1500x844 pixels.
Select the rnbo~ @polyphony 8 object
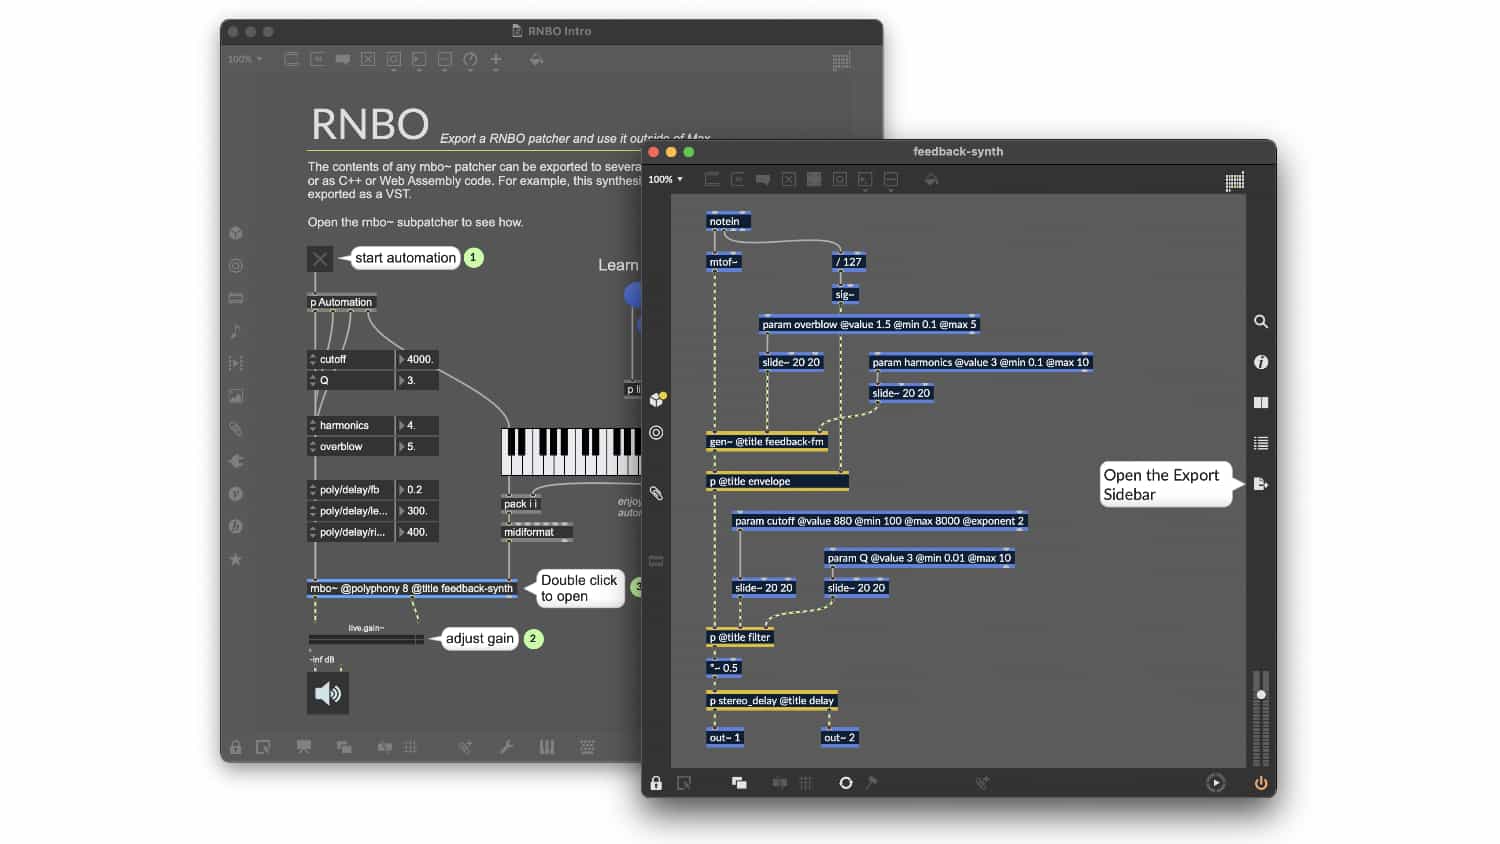[412, 588]
